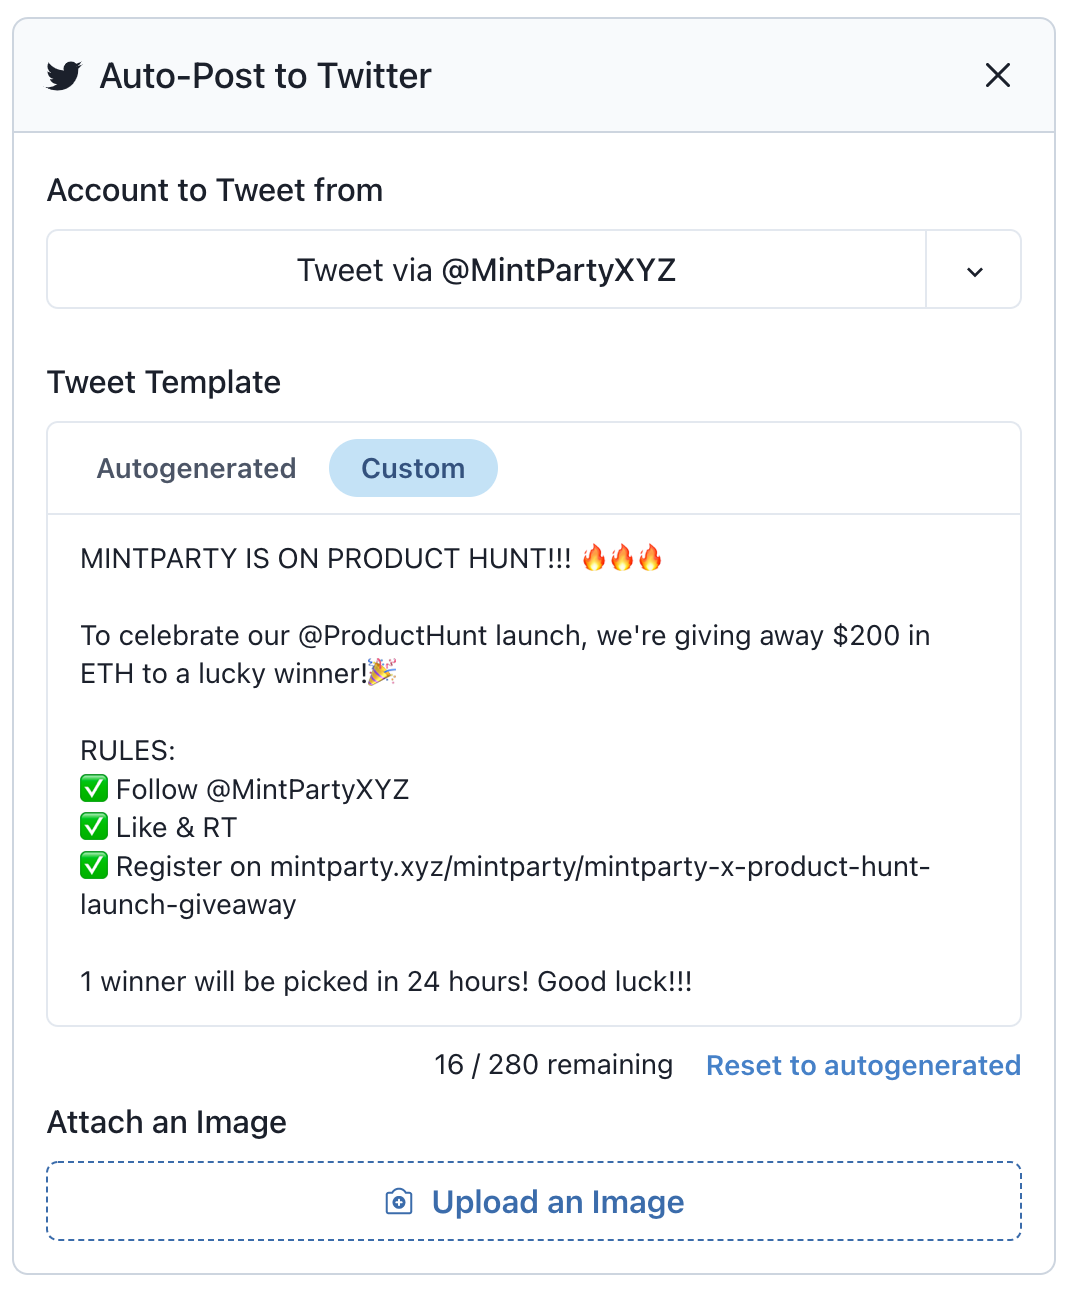Click the mintparty.xyz URL in the tweet
Image resolution: width=1070 pixels, height=1292 pixels.
point(505,885)
